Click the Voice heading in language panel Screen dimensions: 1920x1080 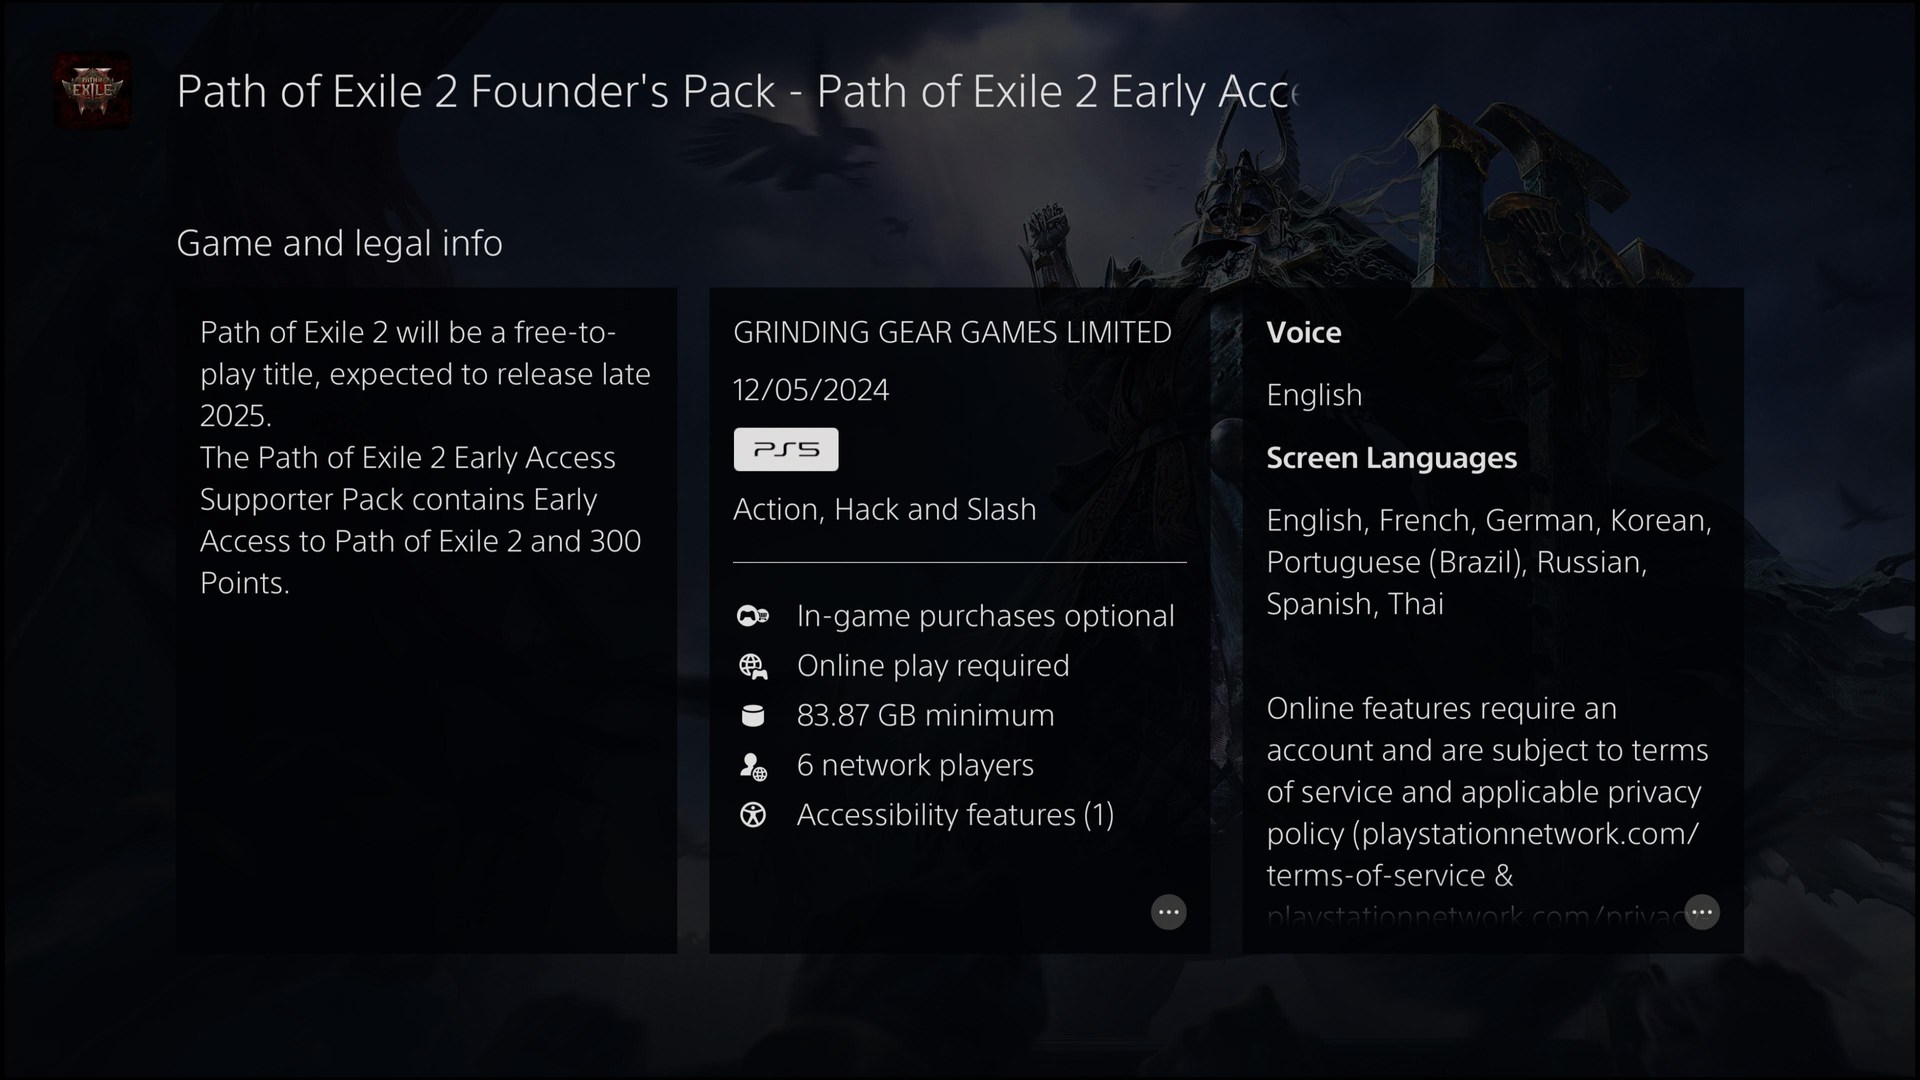click(1303, 333)
